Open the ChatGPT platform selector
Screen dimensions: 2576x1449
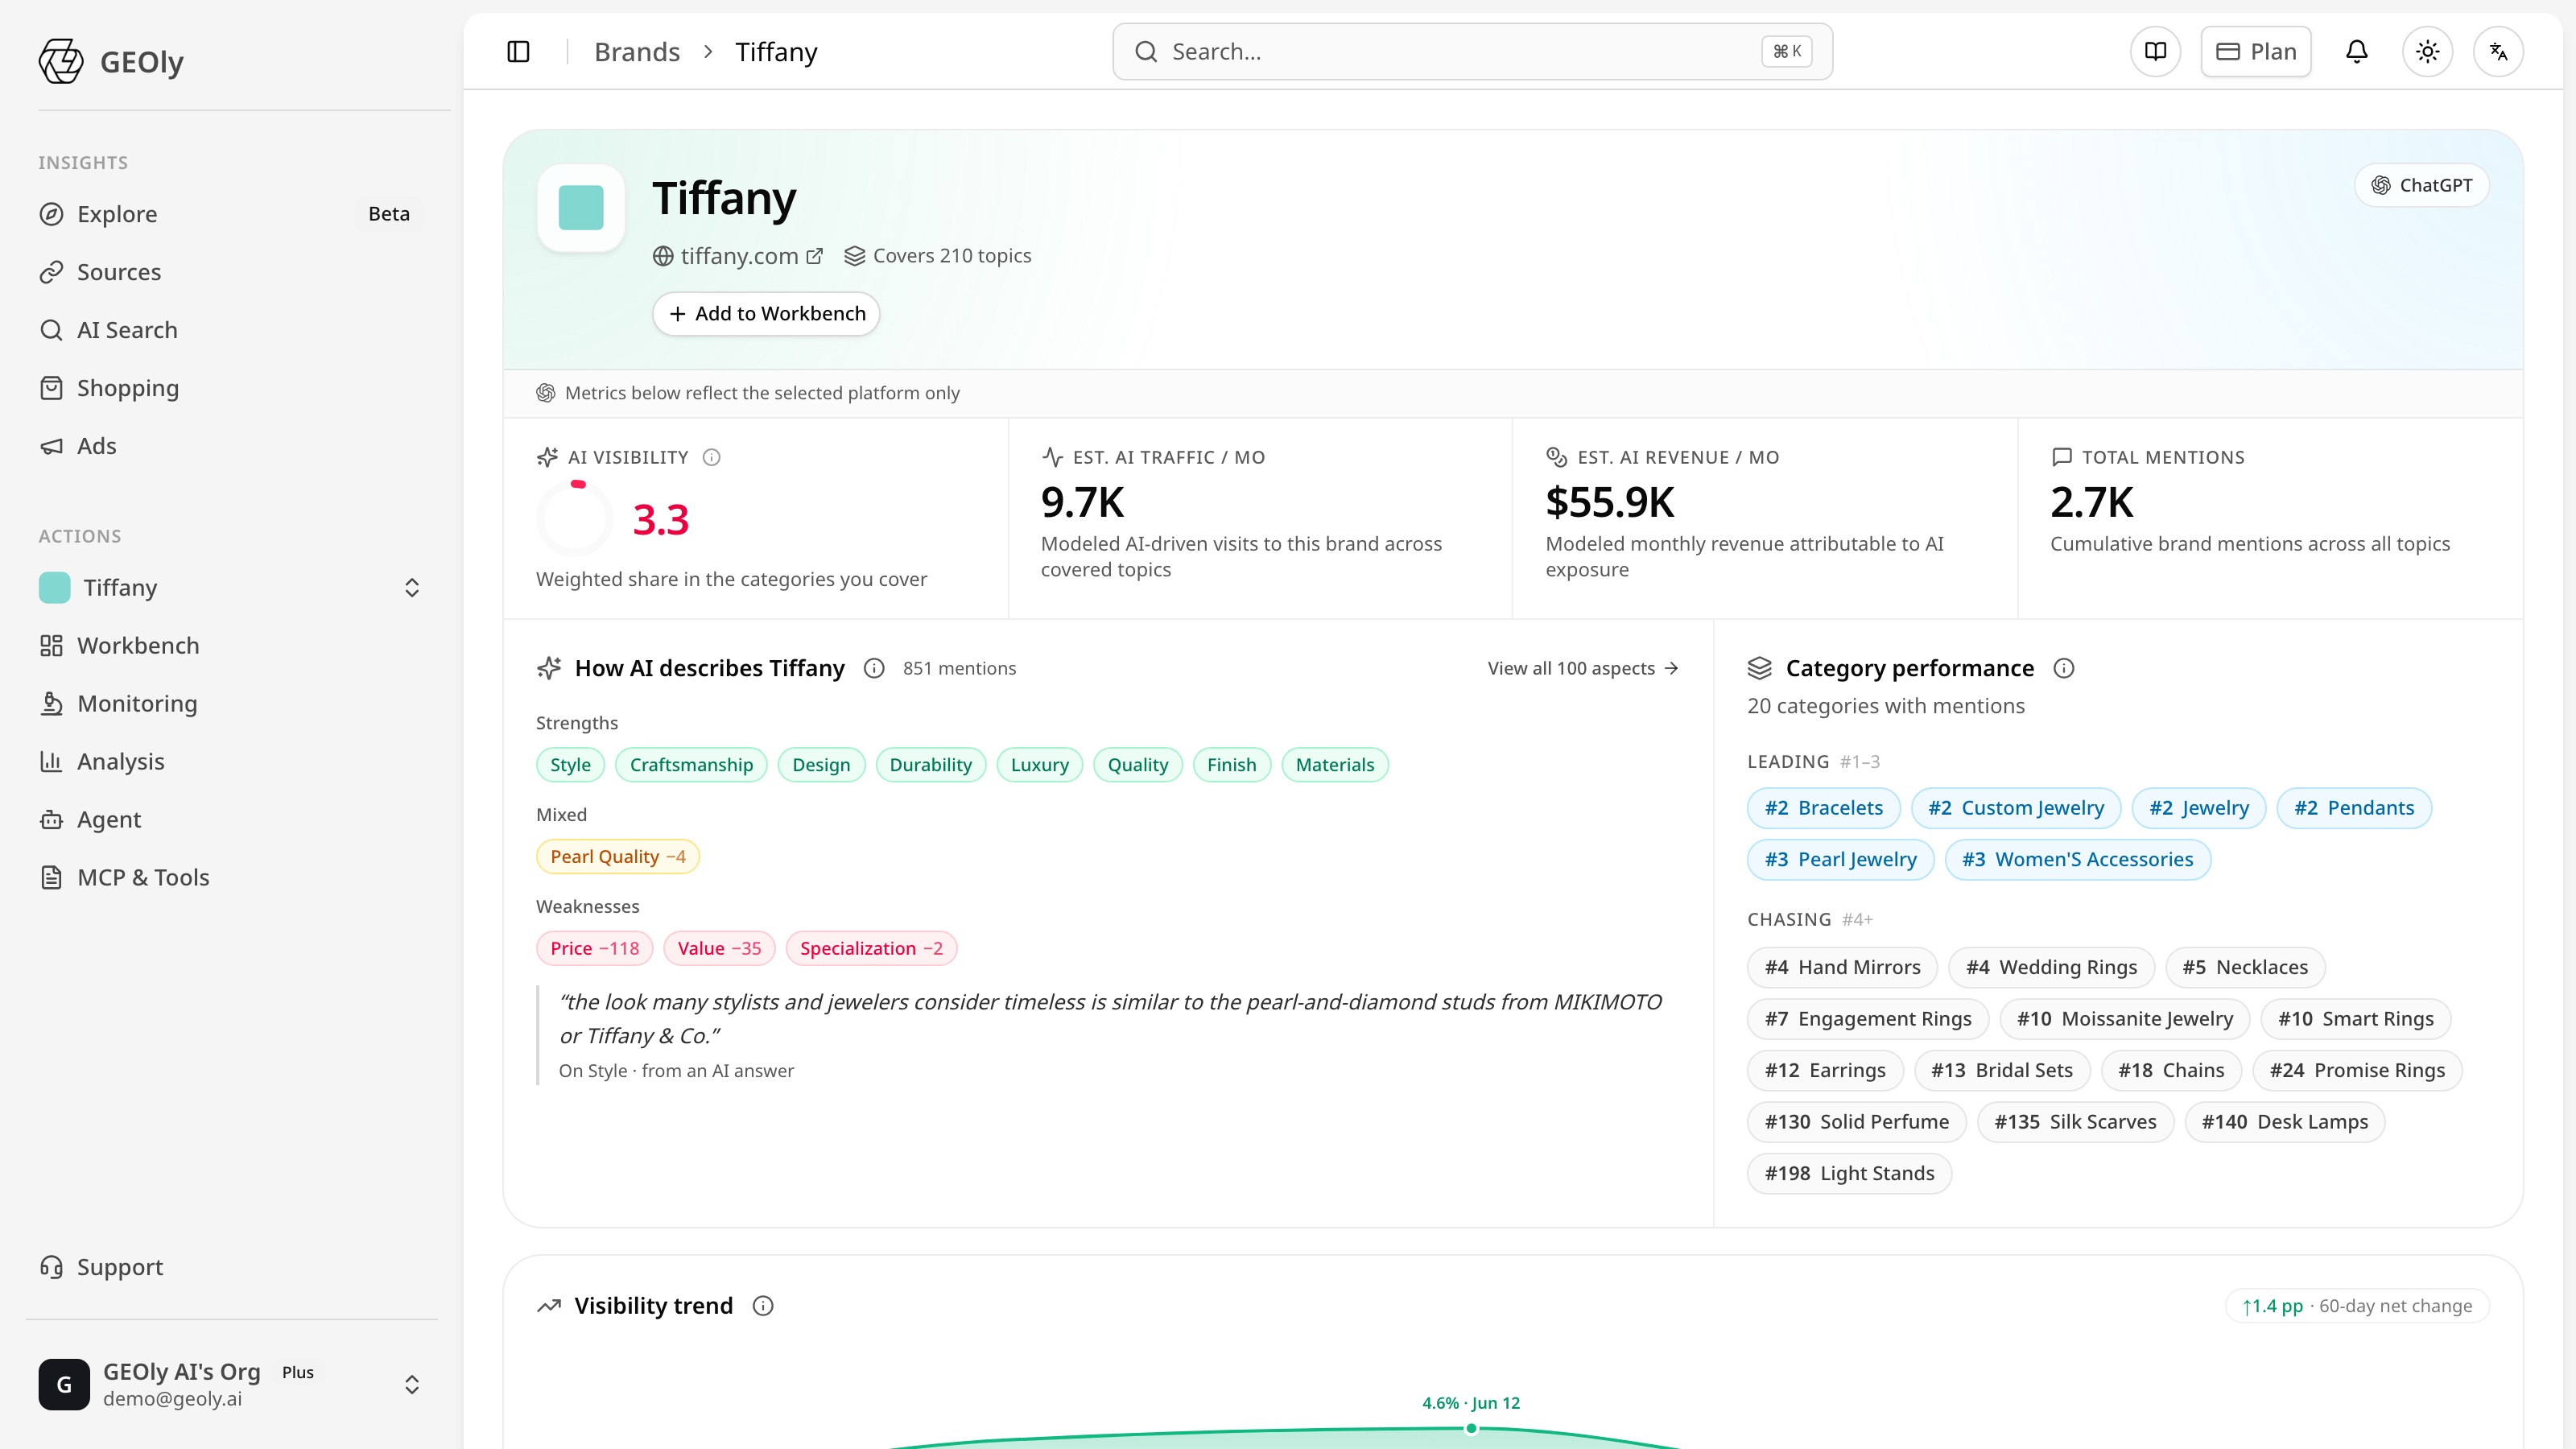coord(2422,185)
